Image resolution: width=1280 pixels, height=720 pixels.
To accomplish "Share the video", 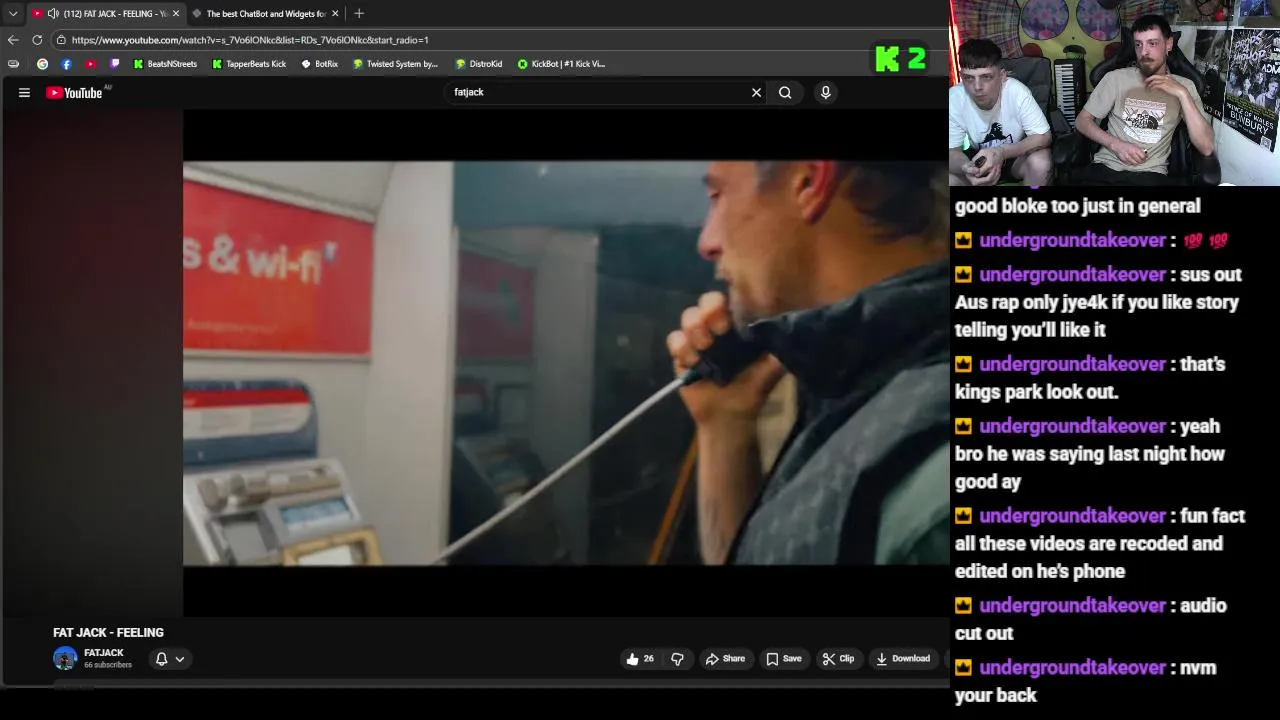I will 725,659.
